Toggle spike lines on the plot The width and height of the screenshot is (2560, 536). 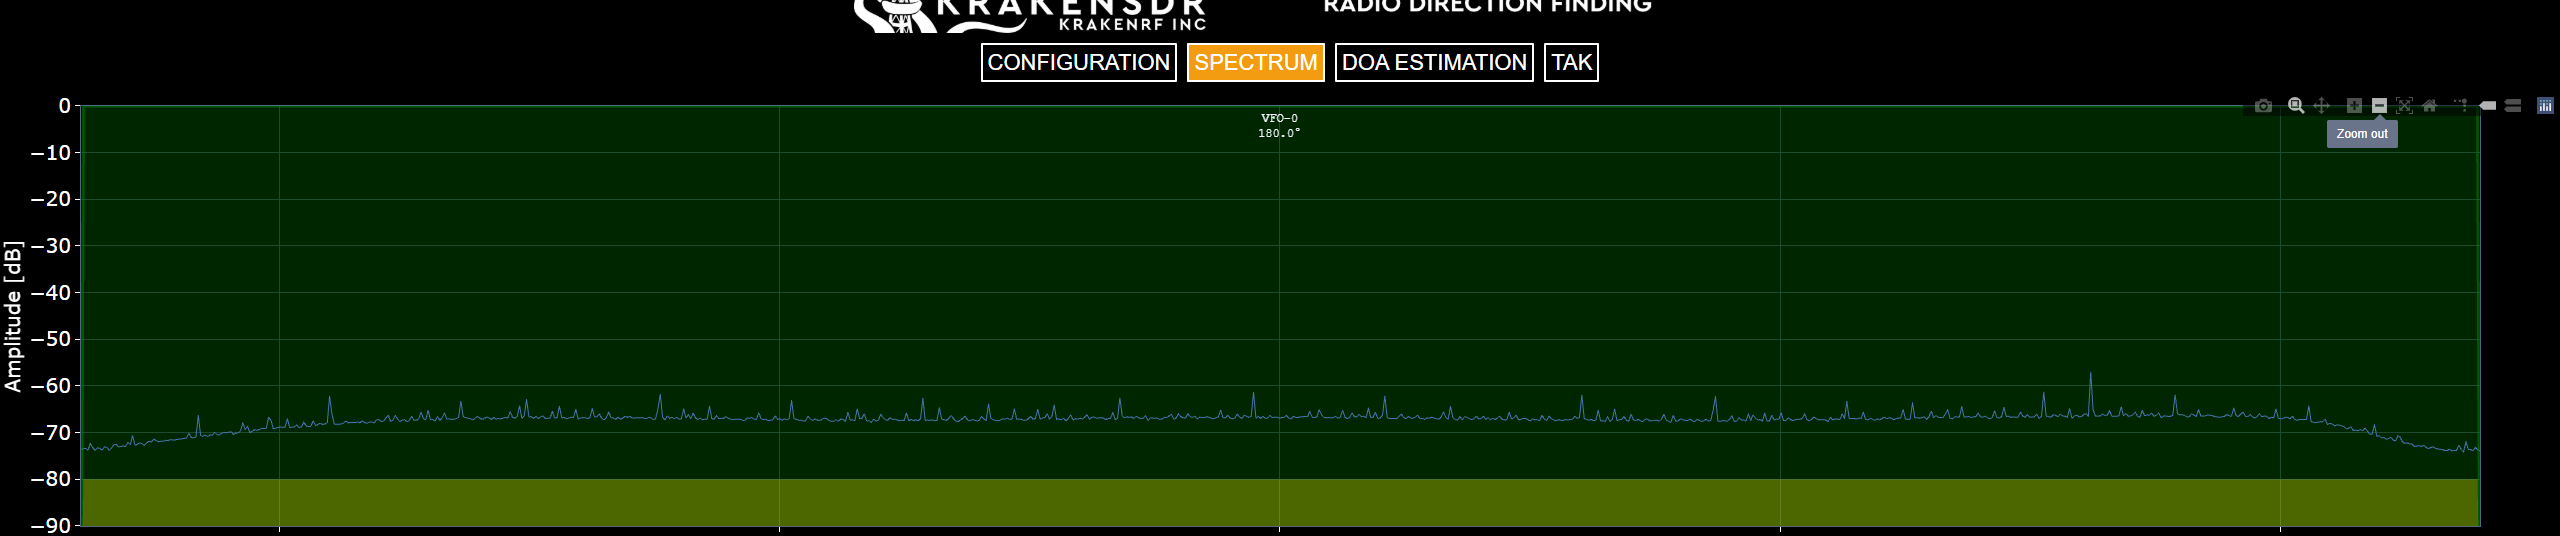2461,106
